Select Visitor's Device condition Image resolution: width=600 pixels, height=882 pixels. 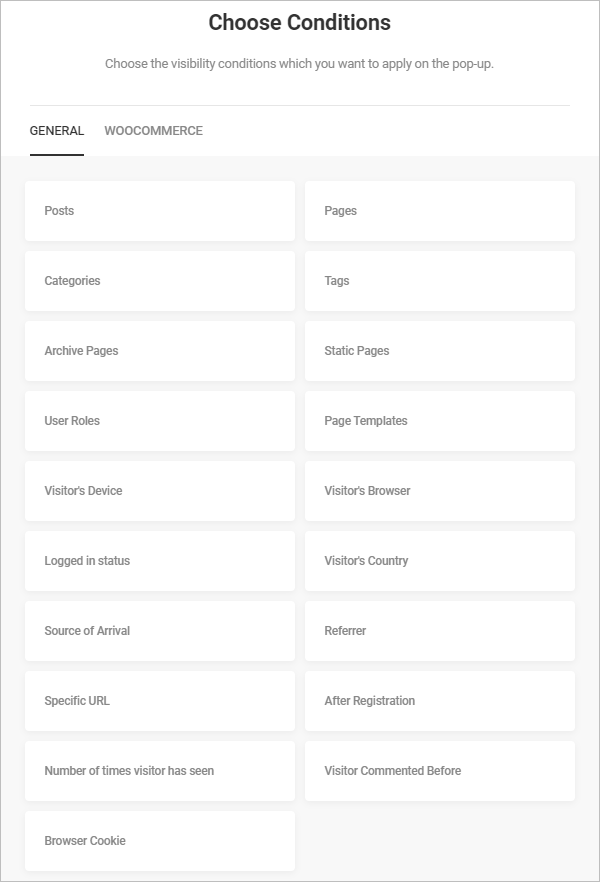[x=160, y=491]
